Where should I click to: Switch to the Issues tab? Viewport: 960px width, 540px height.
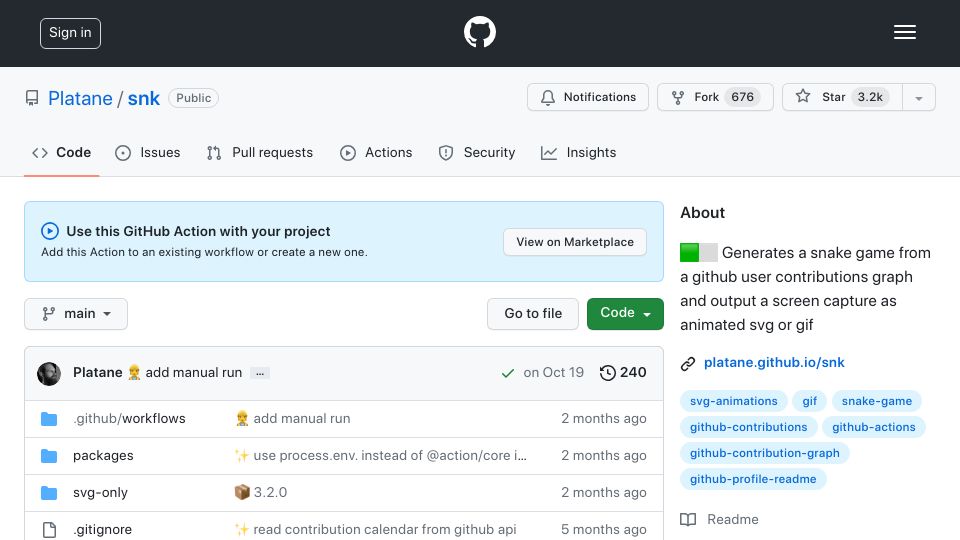coord(148,152)
